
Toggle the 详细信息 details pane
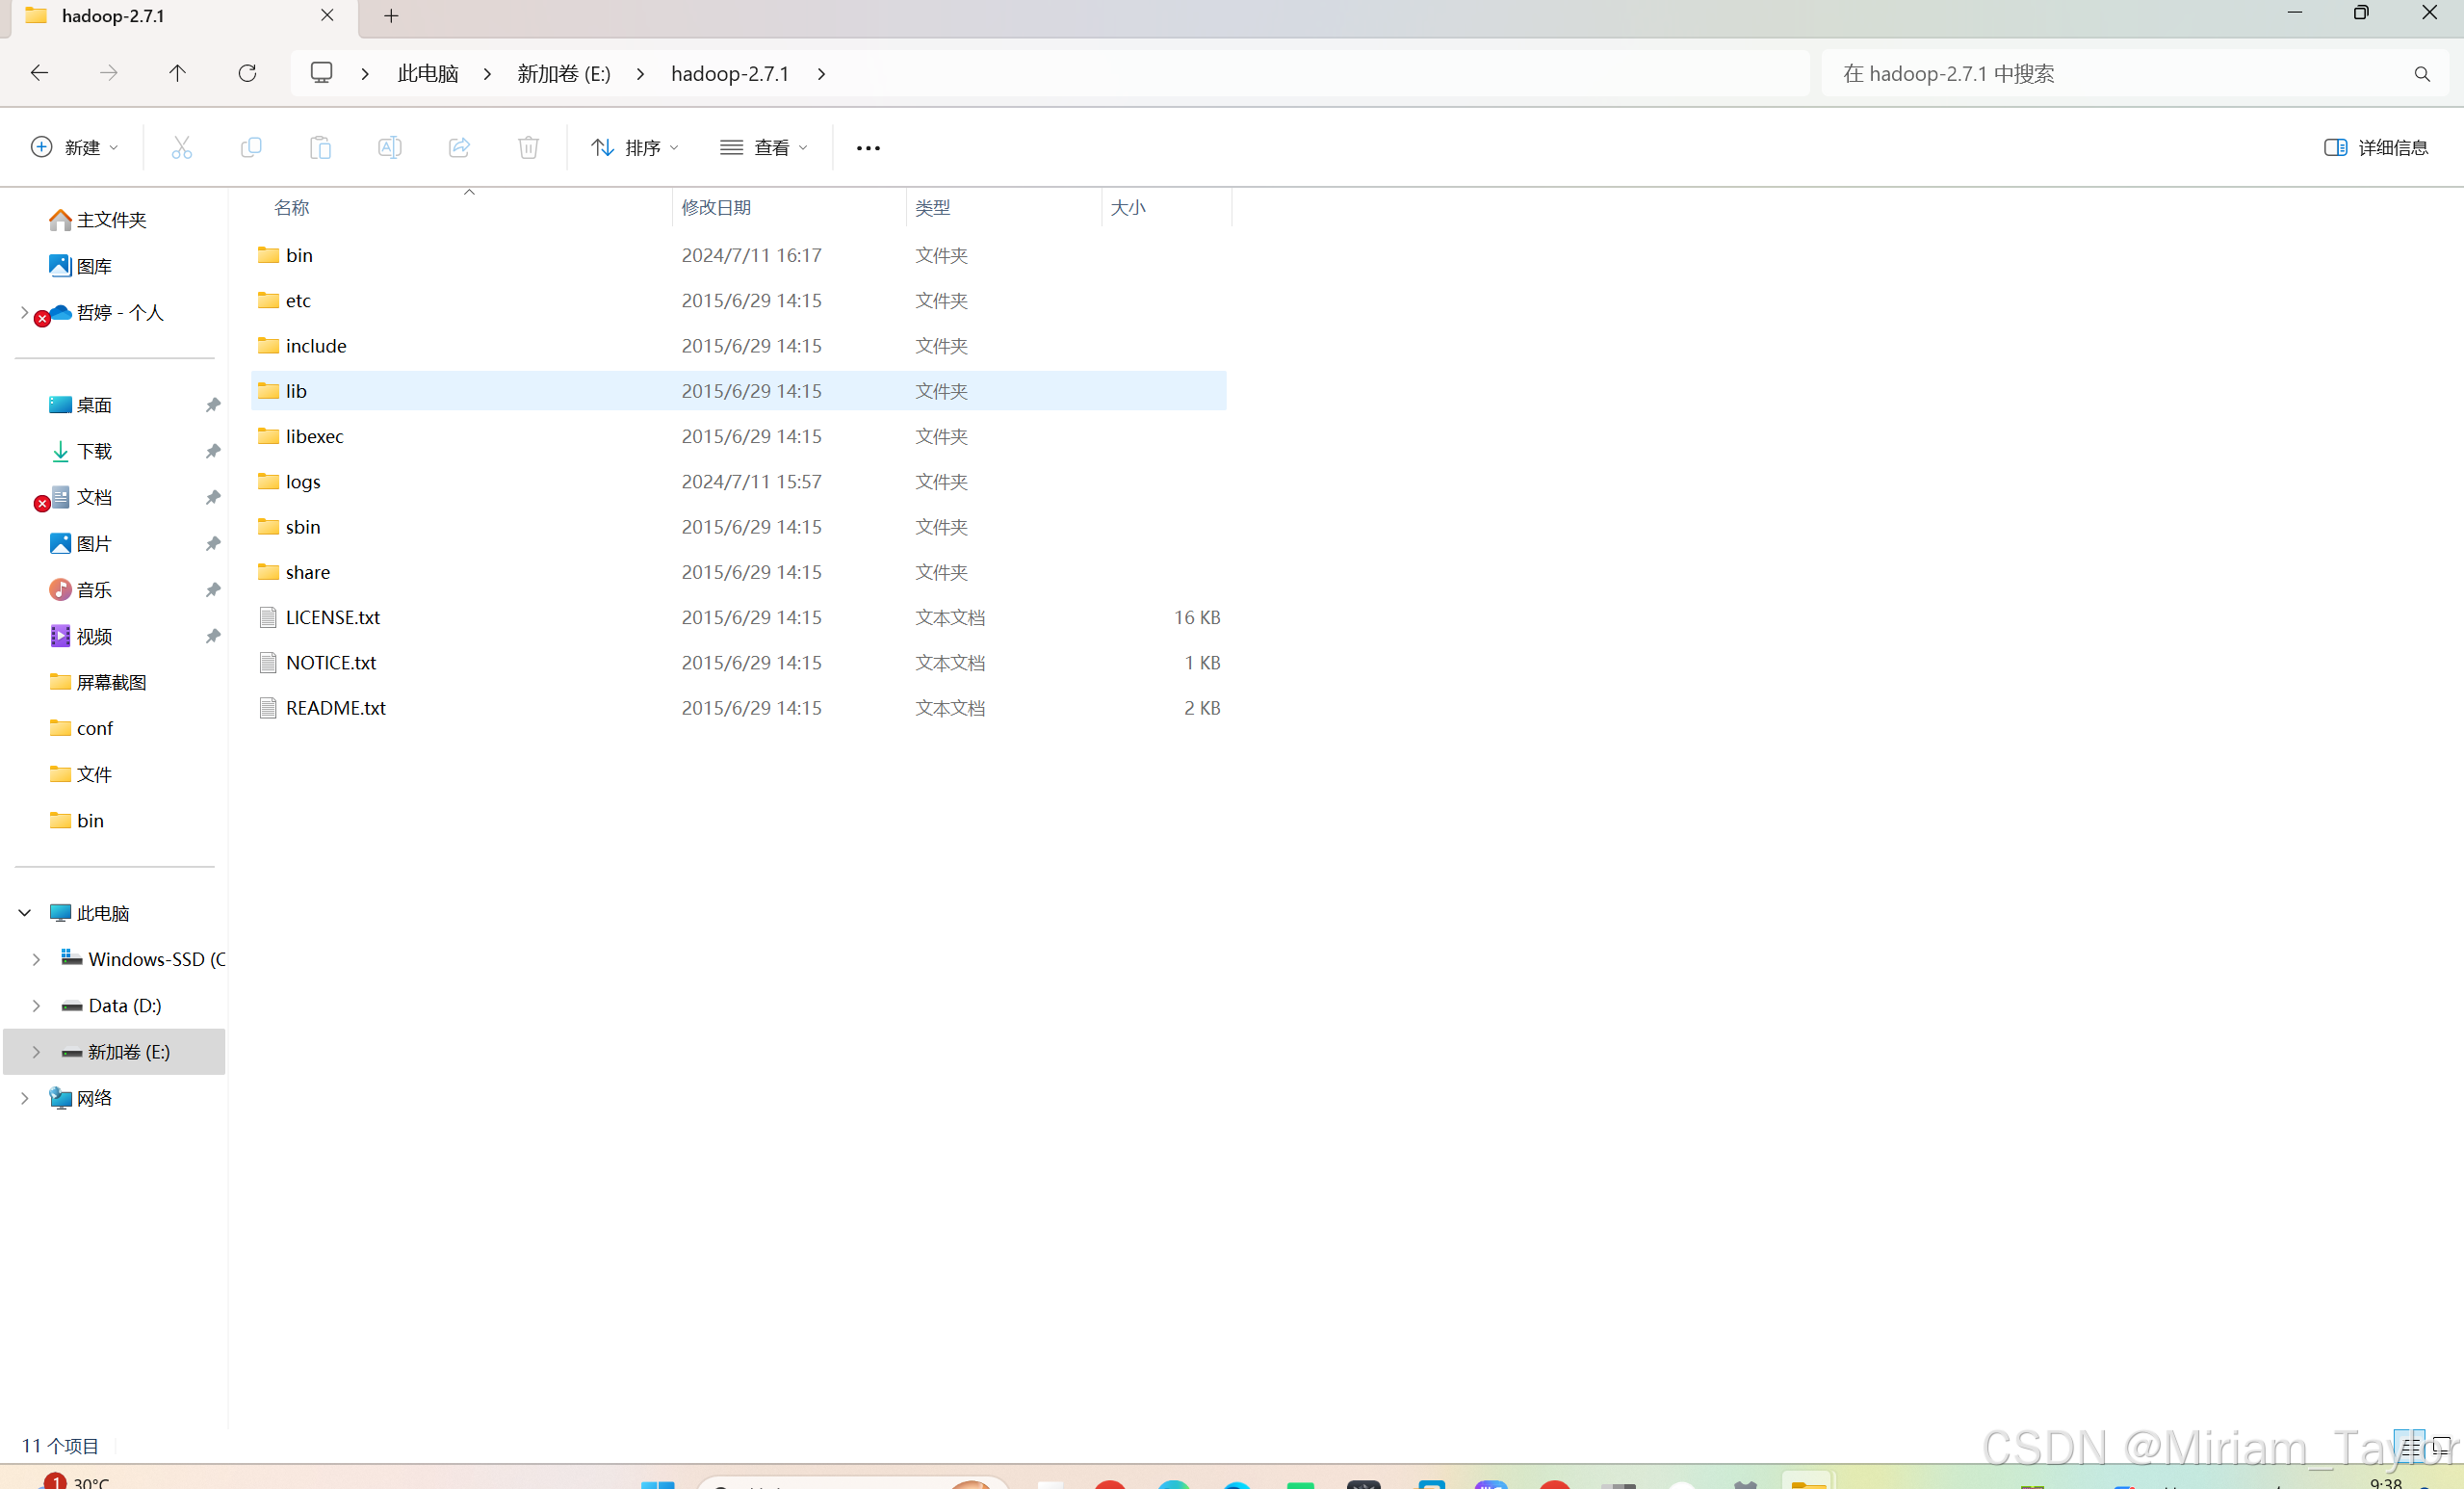pos(2375,148)
